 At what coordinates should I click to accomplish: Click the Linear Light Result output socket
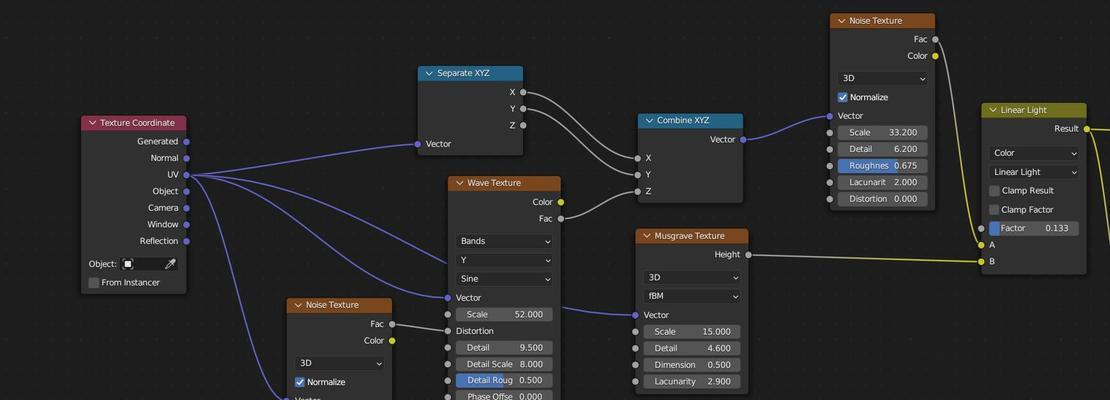(x=1087, y=128)
